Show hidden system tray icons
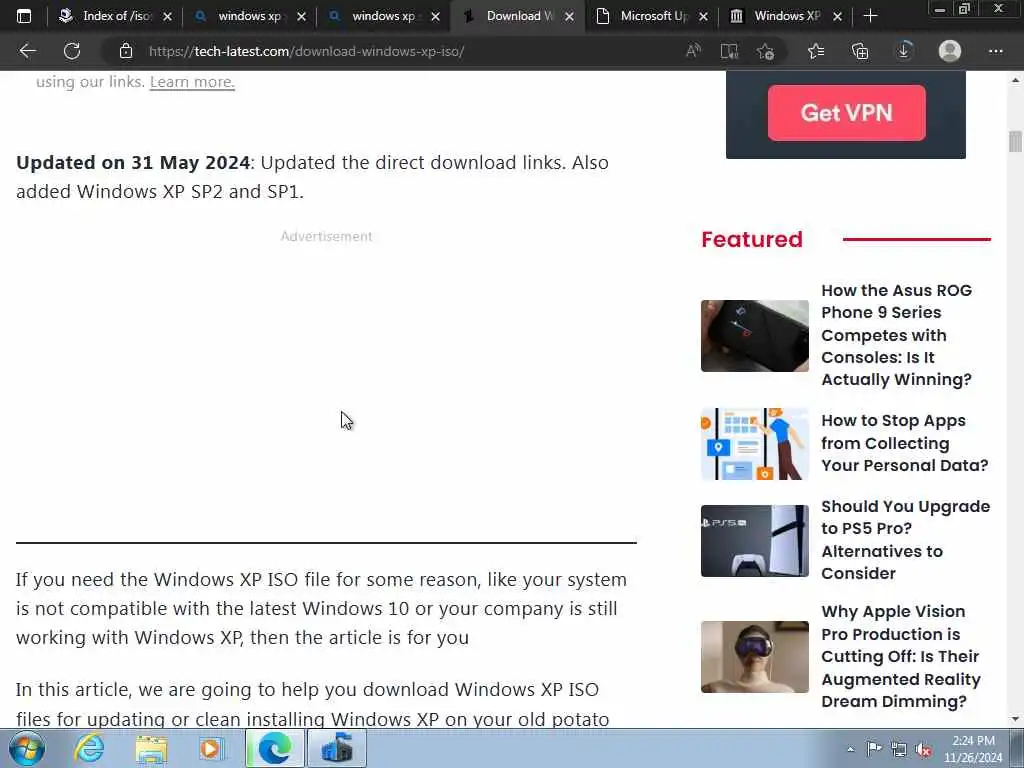 tap(850, 749)
